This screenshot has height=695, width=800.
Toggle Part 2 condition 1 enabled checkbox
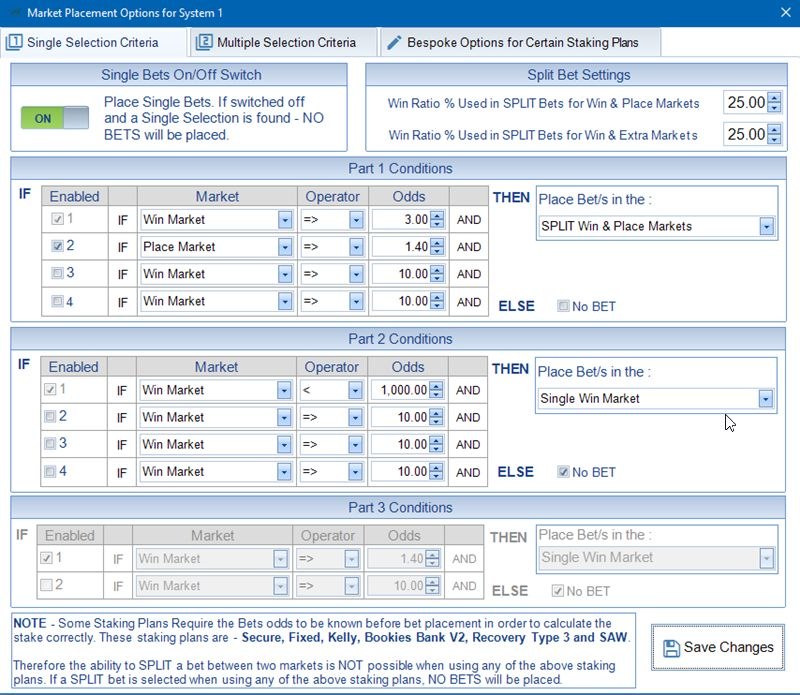click(x=49, y=389)
